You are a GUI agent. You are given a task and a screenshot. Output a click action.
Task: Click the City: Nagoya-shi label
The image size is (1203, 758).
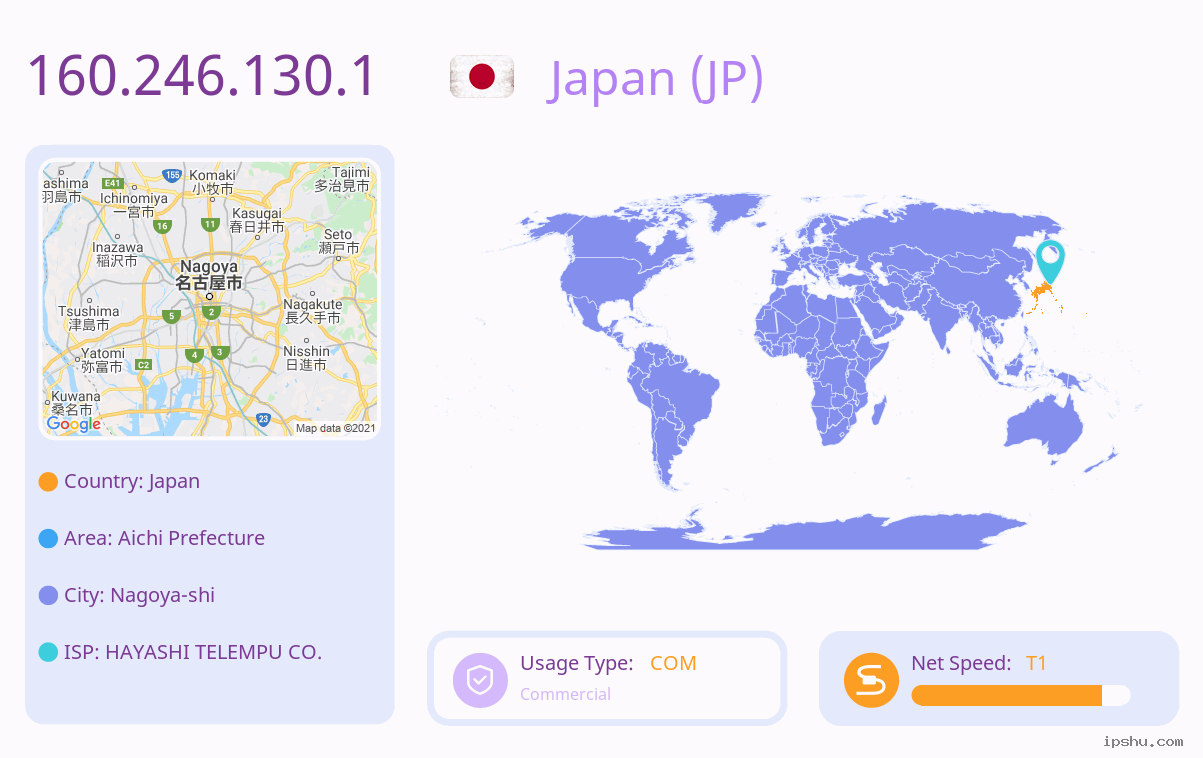click(139, 595)
